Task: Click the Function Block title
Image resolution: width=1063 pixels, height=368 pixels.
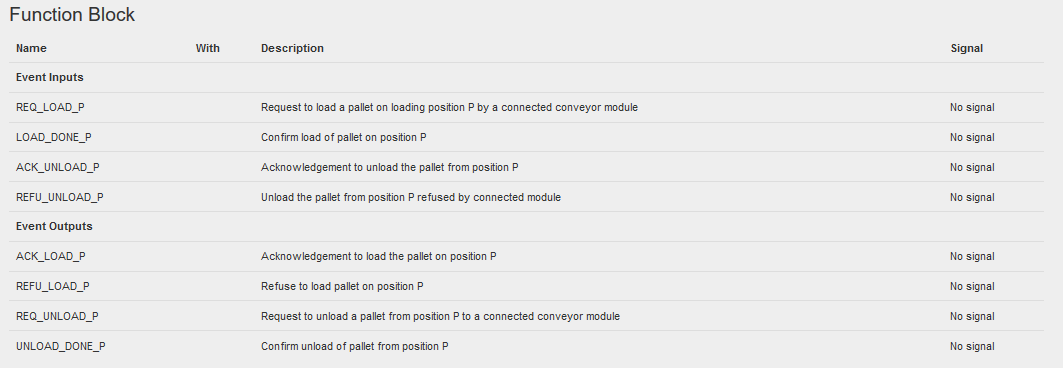Action: pos(72,15)
